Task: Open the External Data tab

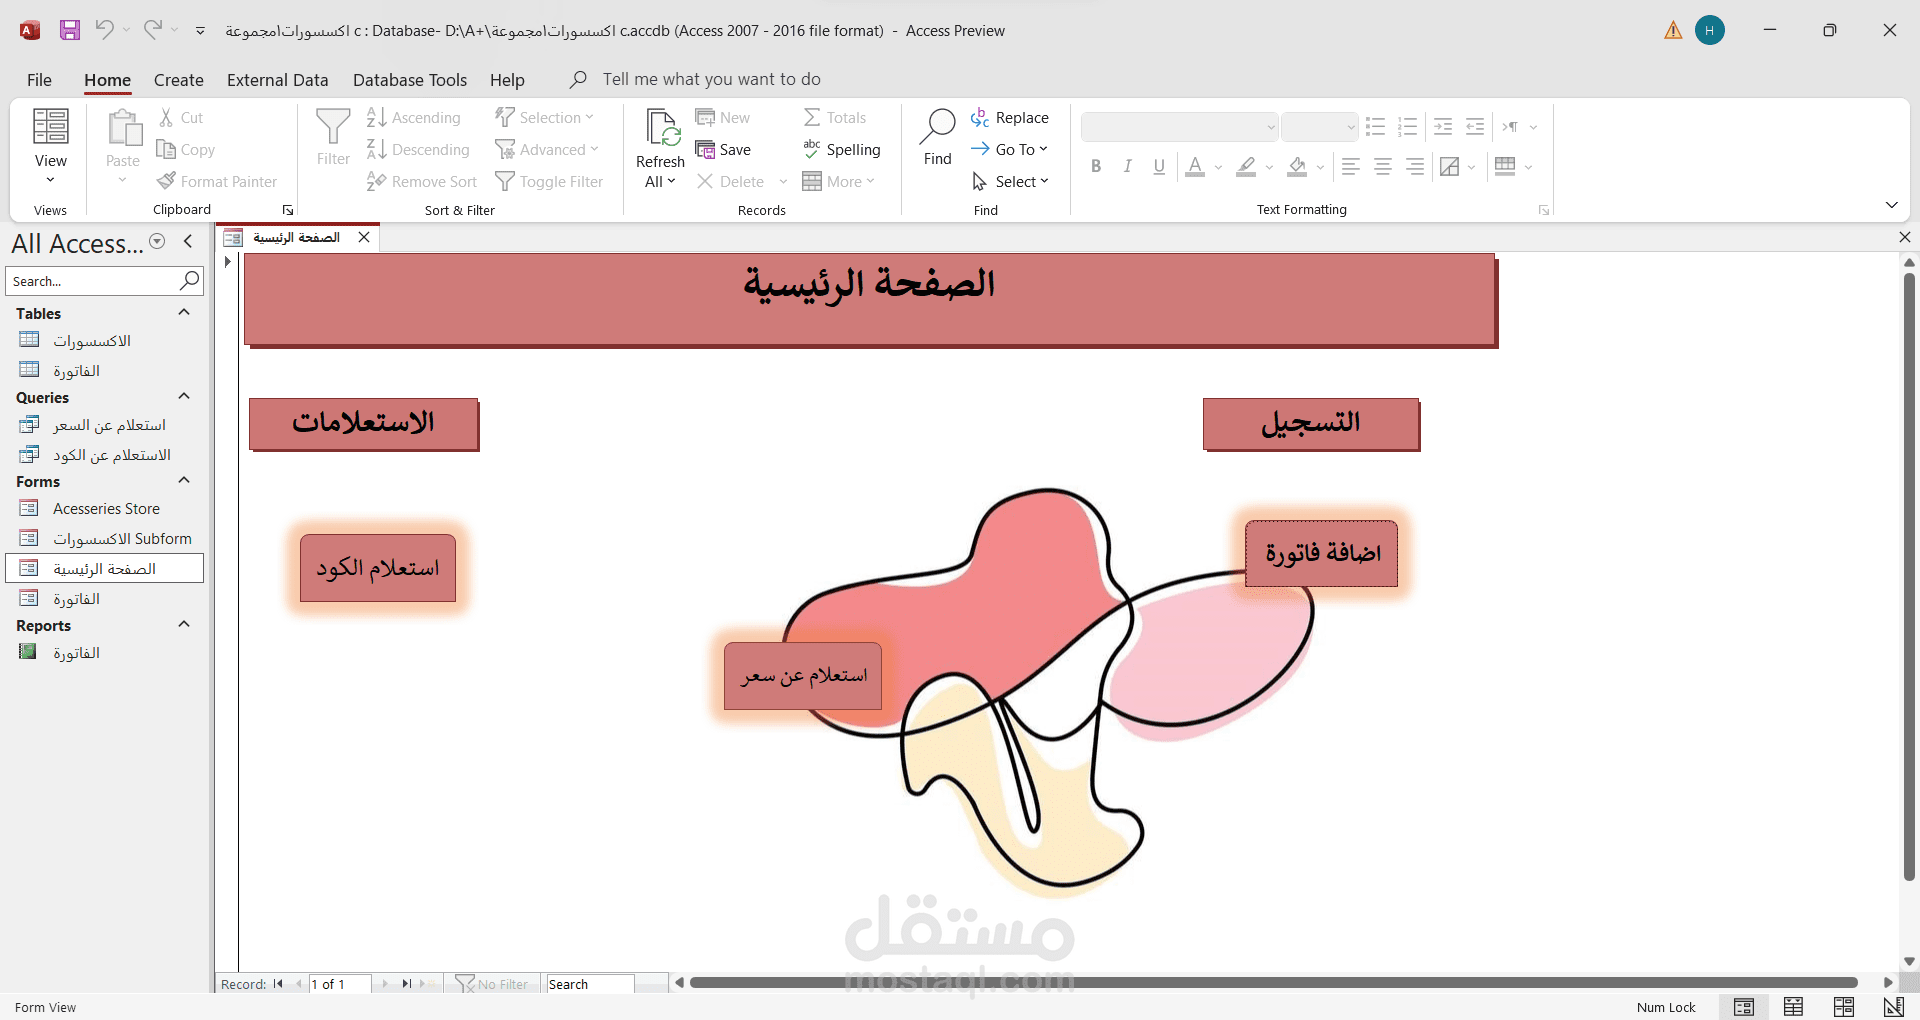Action: pyautogui.click(x=278, y=80)
